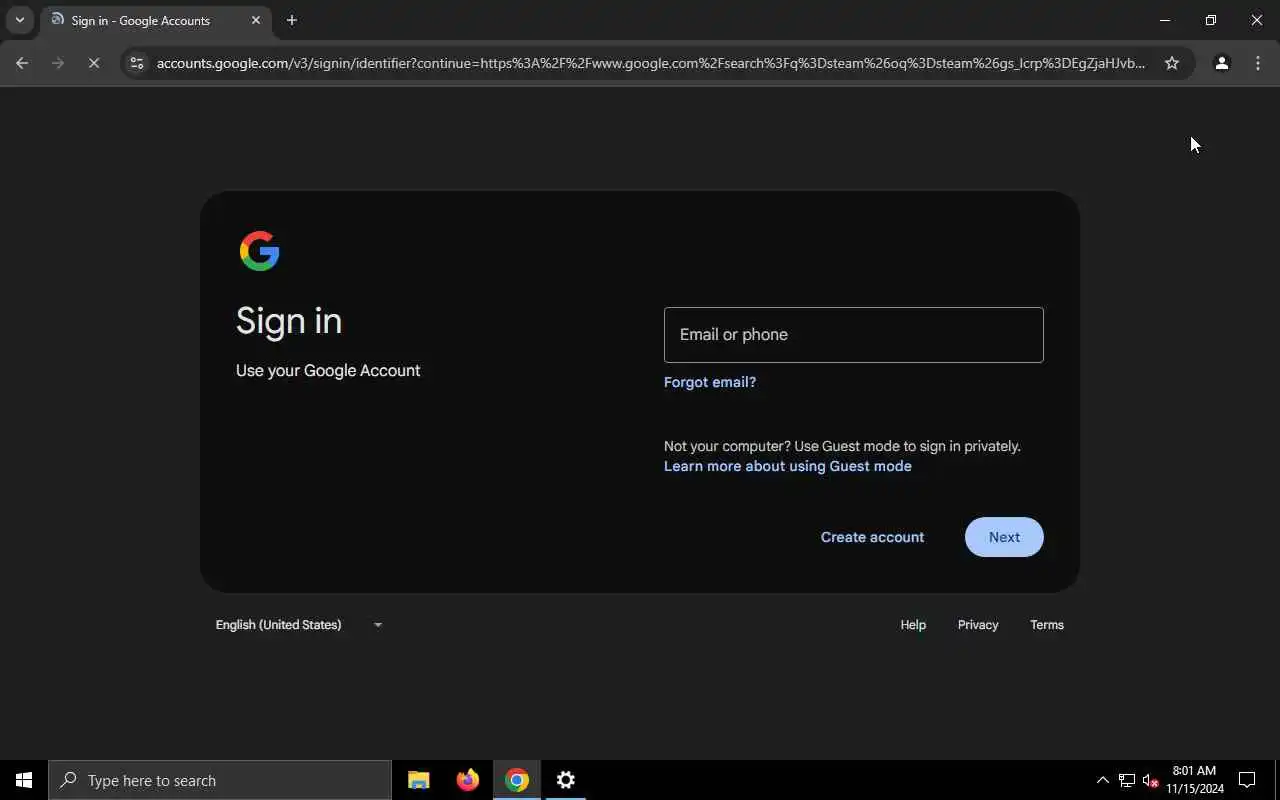Open the tab search dropdown arrow

tap(19, 20)
